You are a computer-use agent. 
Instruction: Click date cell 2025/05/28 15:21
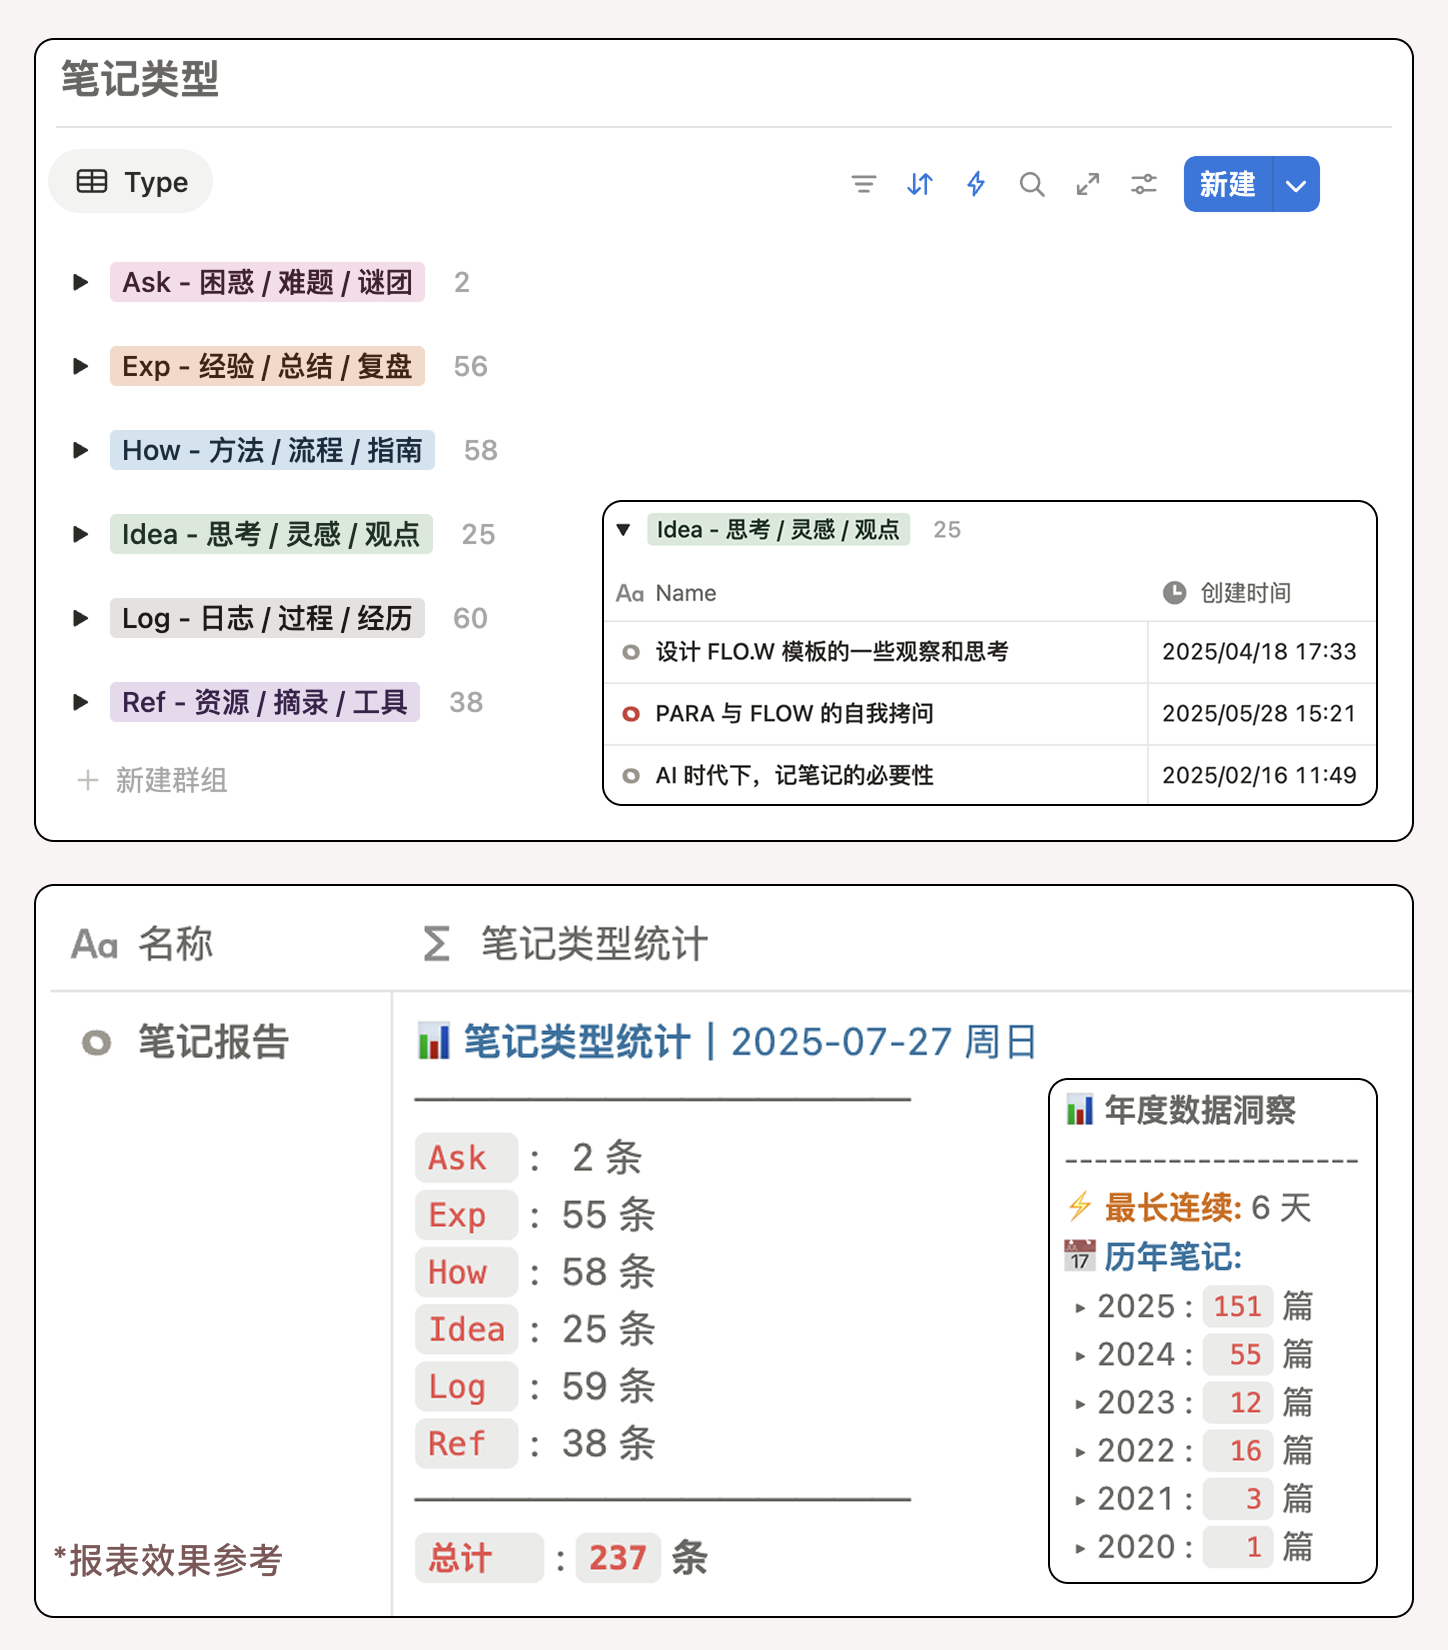pos(1259,714)
